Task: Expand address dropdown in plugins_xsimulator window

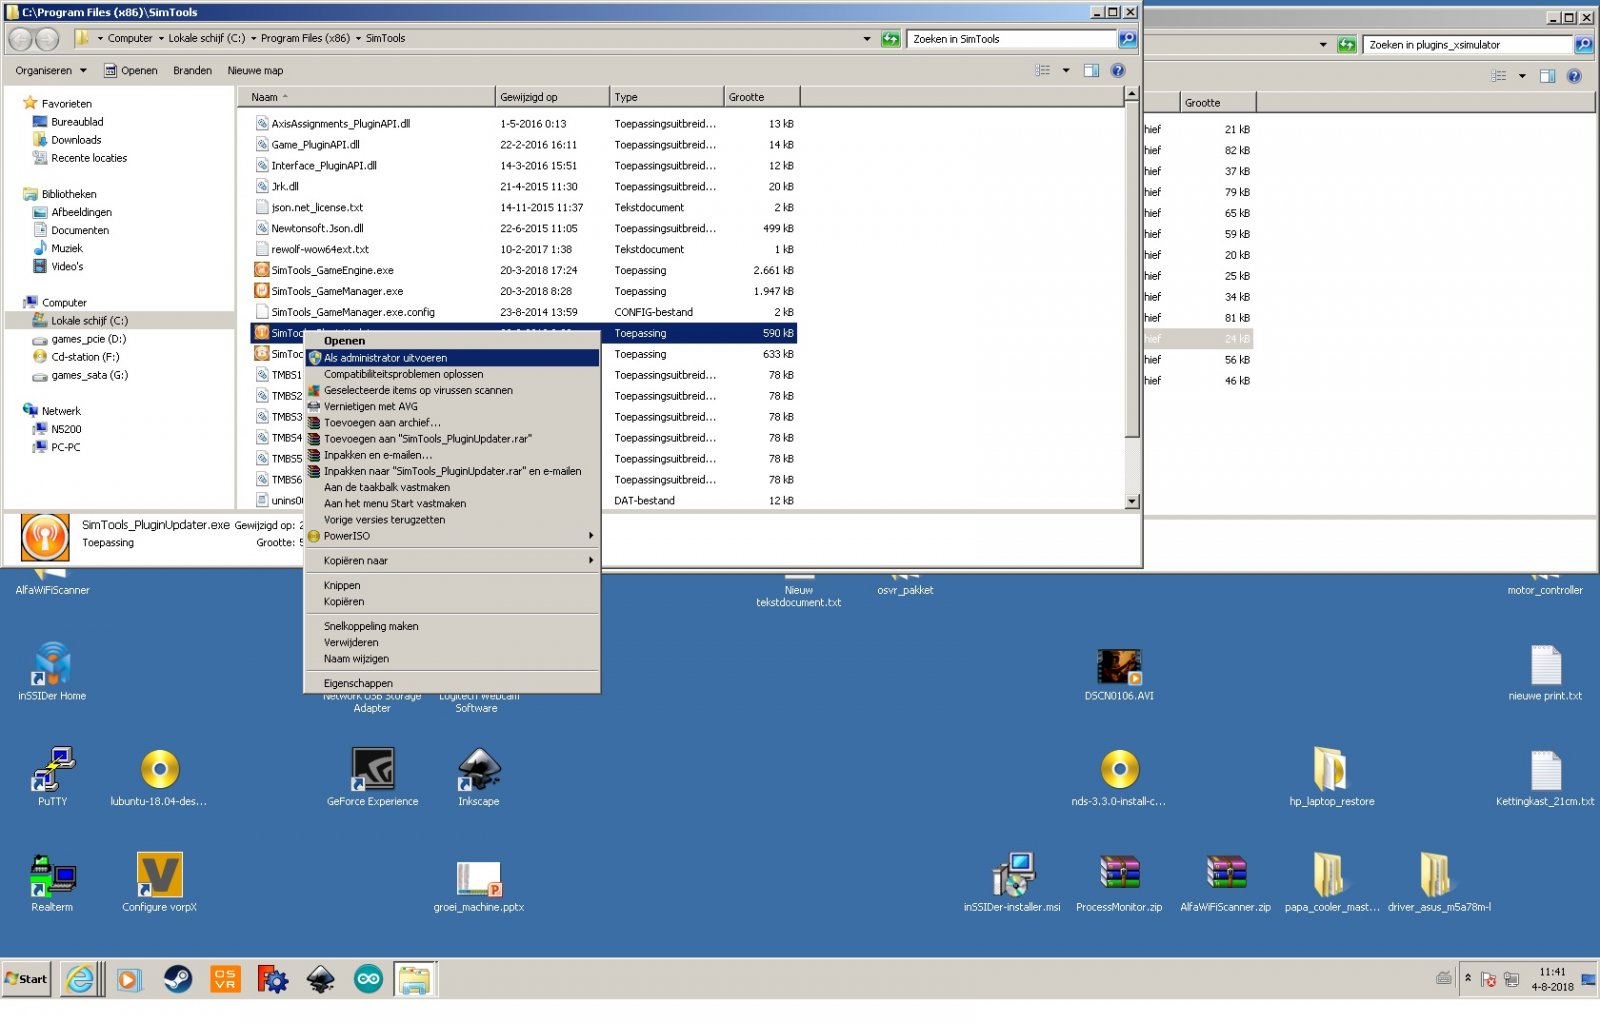Action: point(1323,44)
